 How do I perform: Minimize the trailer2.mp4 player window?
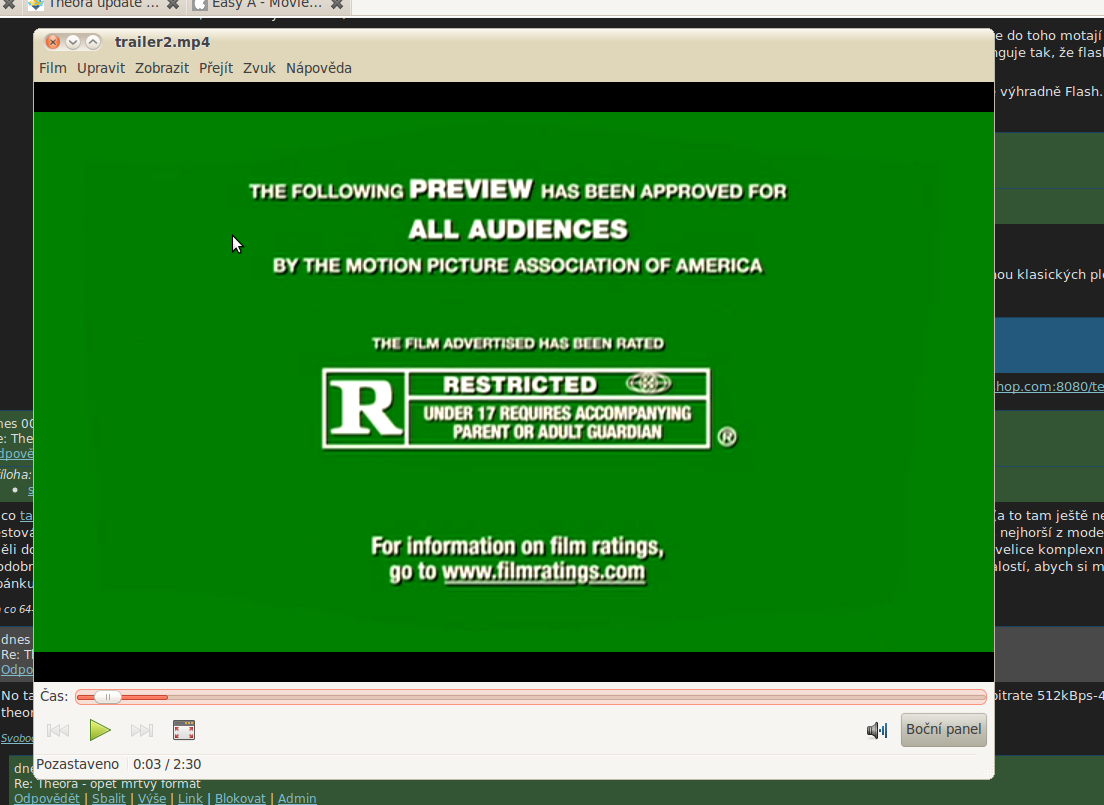tap(73, 42)
